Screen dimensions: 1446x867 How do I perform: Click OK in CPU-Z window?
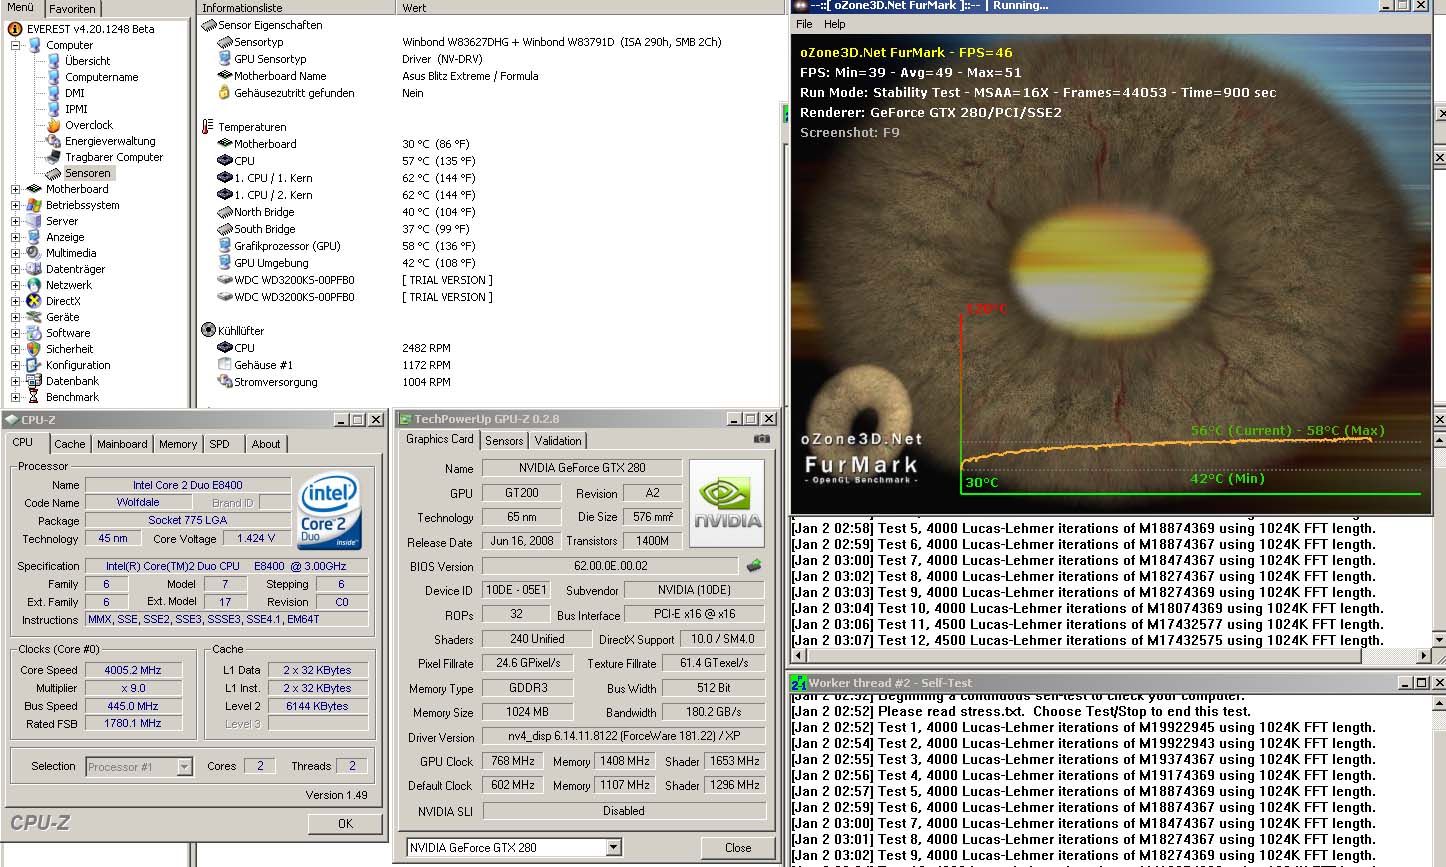coord(345,824)
